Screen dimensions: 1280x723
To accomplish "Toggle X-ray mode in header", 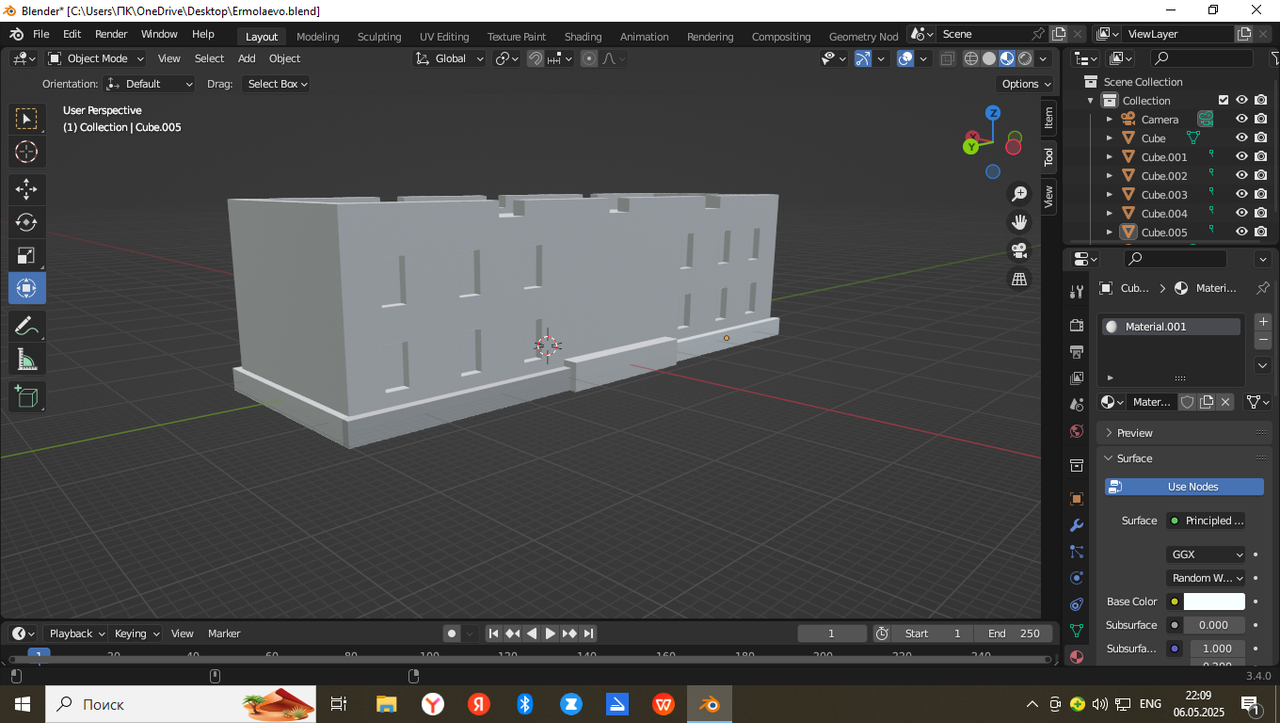I will click(x=947, y=58).
